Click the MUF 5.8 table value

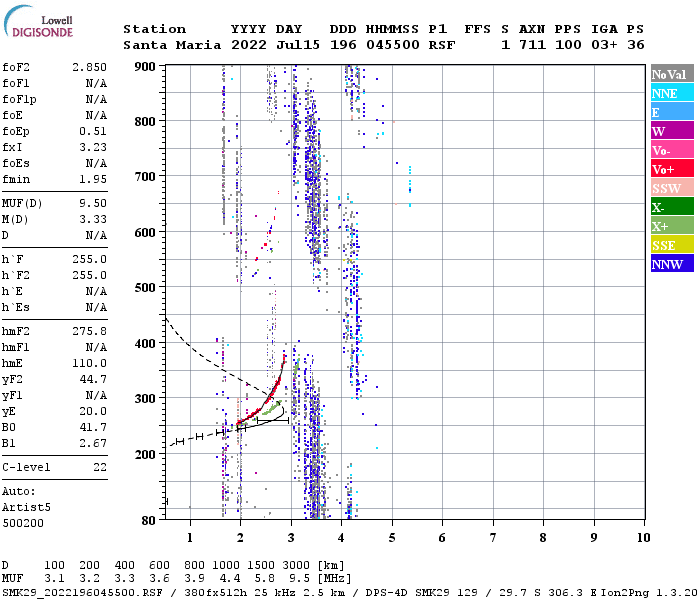click(264, 579)
